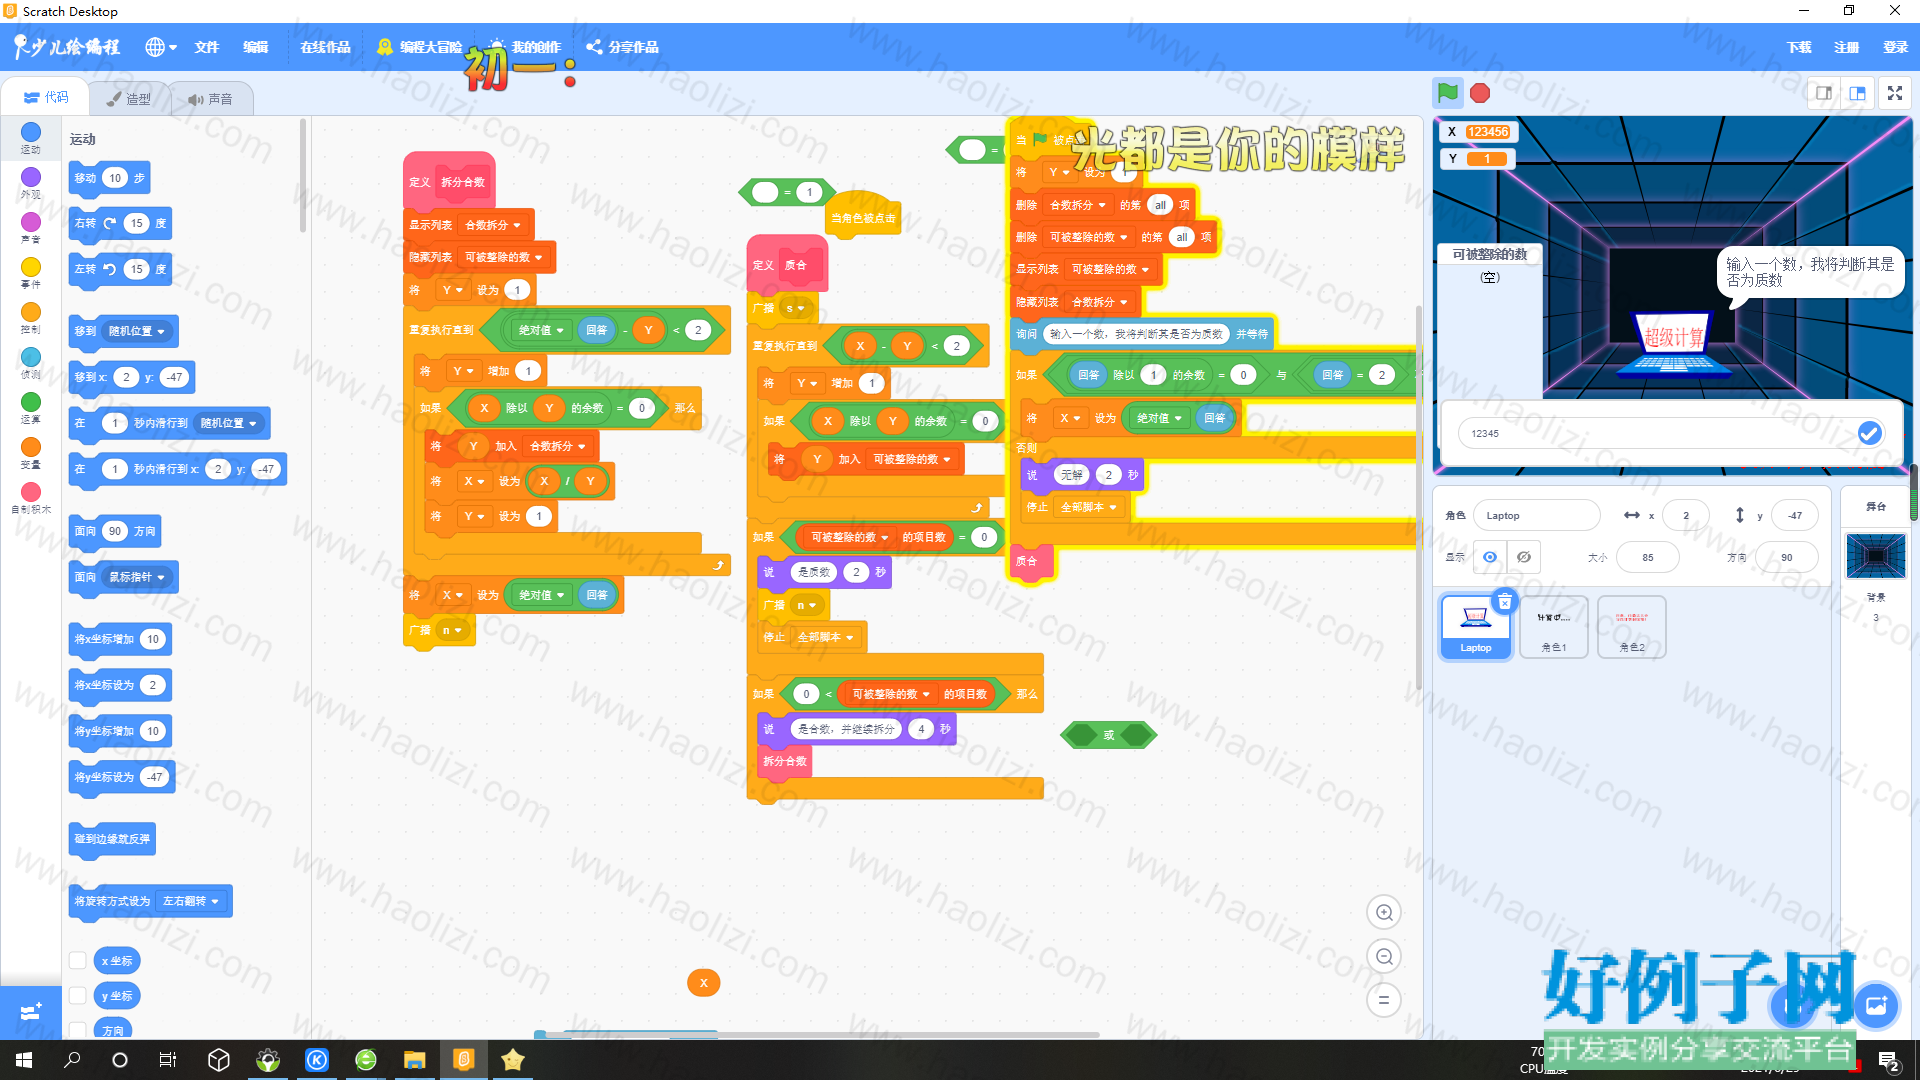The width and height of the screenshot is (1920, 1080).
Task: Select the 角色2 sprite thumbnail
Action: coord(1631,626)
